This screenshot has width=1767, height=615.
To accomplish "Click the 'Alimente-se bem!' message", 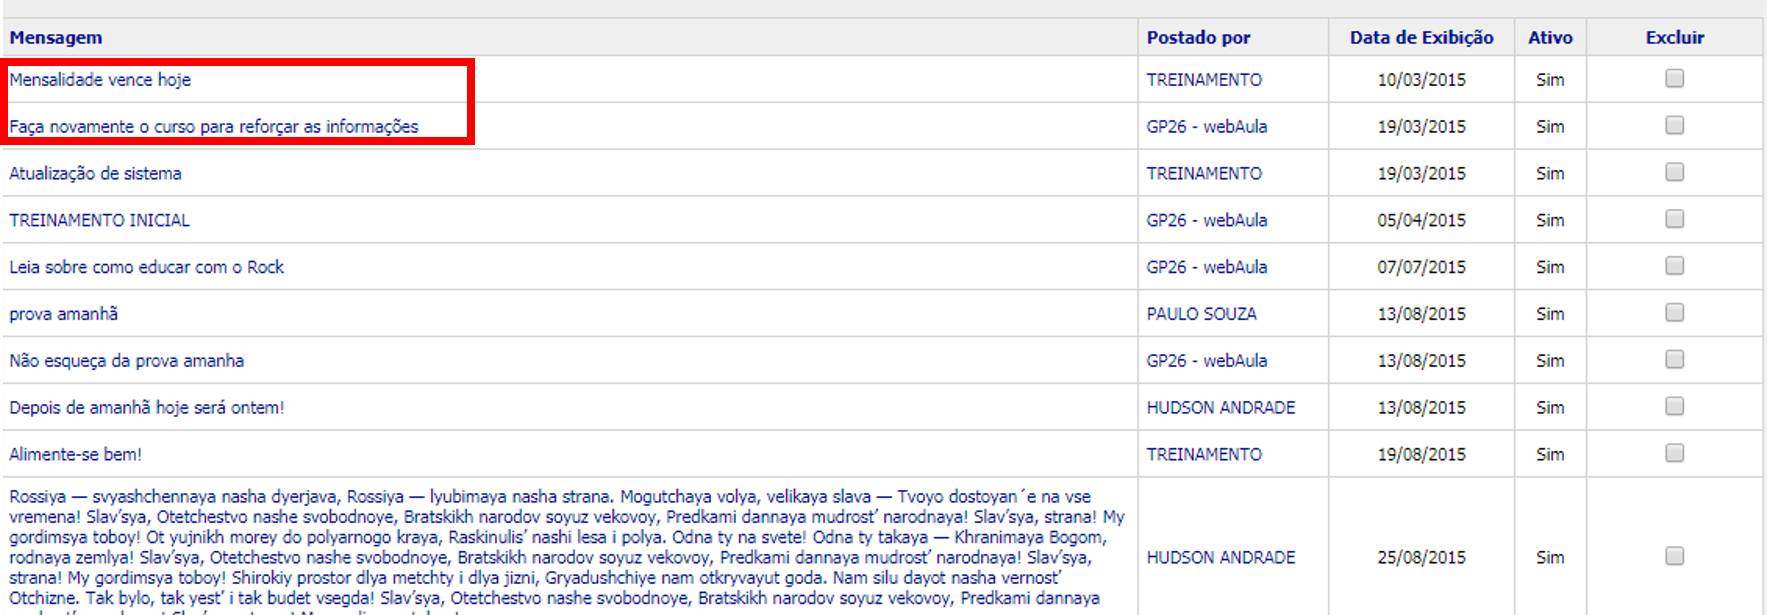I will pos(75,455).
